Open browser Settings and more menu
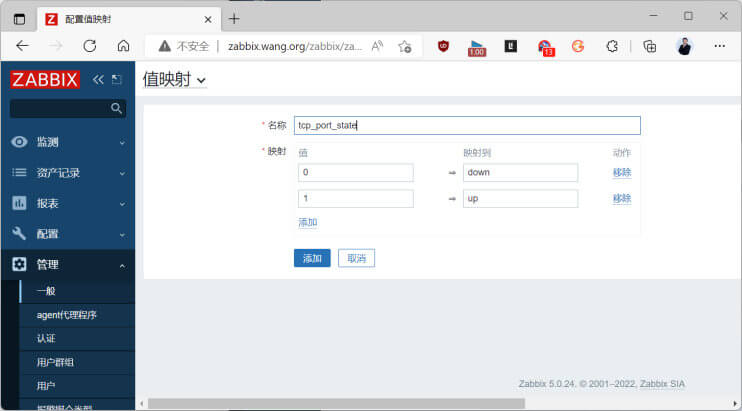 point(720,46)
